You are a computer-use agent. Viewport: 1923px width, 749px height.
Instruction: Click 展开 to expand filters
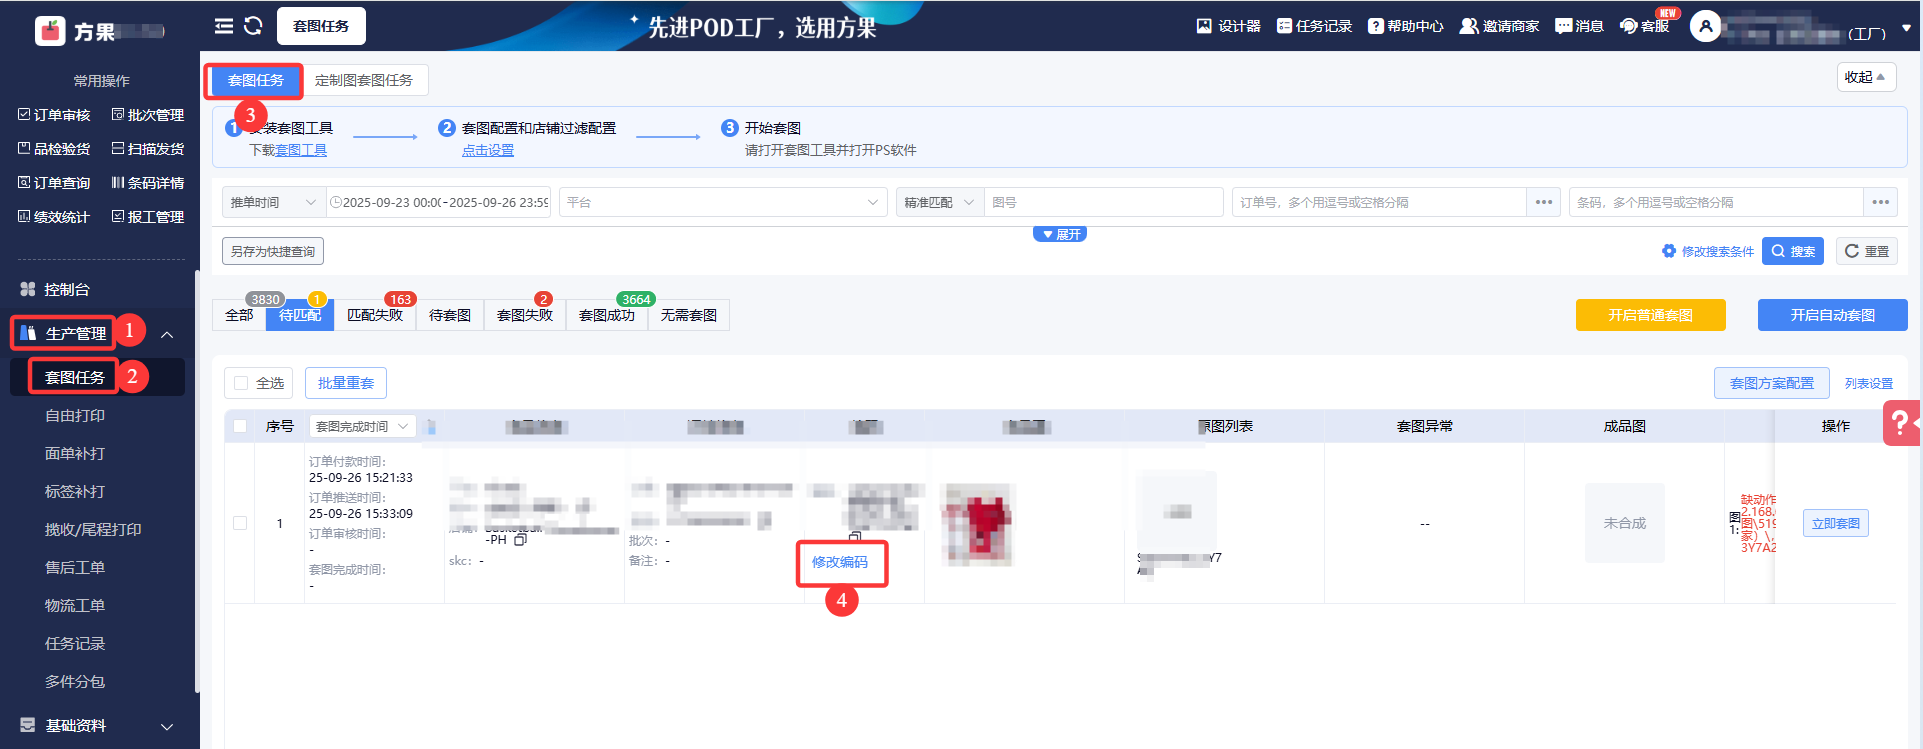pyautogui.click(x=1060, y=234)
